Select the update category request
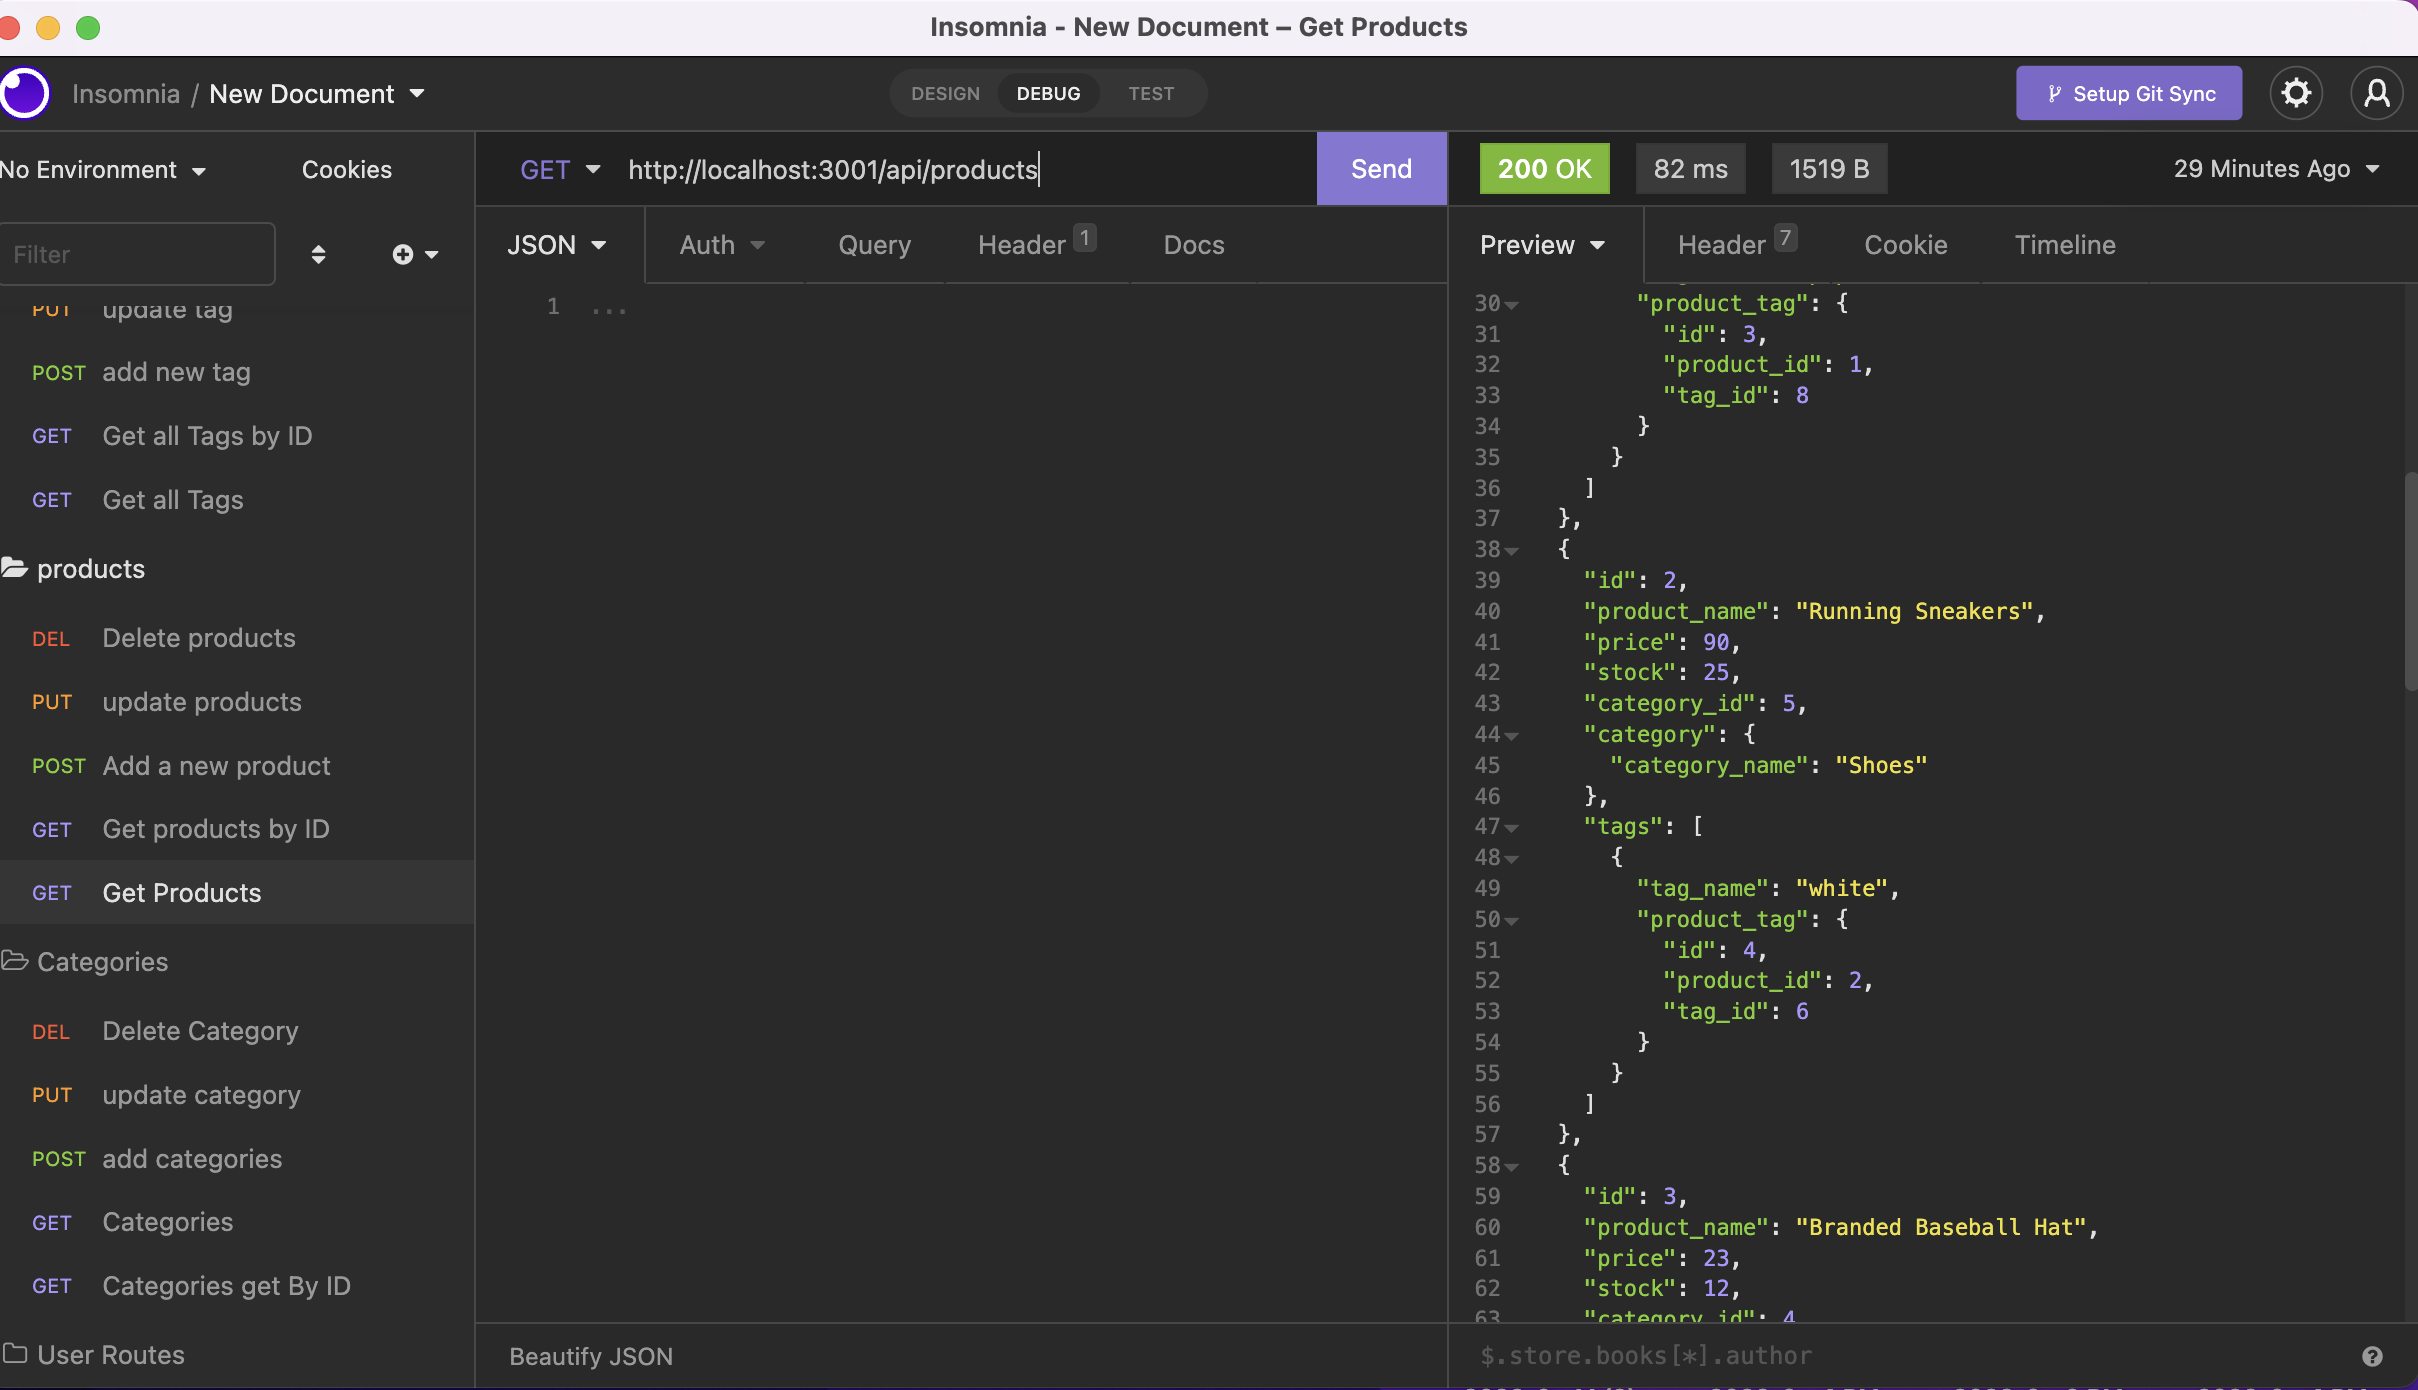2418x1390 pixels. (x=237, y=1095)
